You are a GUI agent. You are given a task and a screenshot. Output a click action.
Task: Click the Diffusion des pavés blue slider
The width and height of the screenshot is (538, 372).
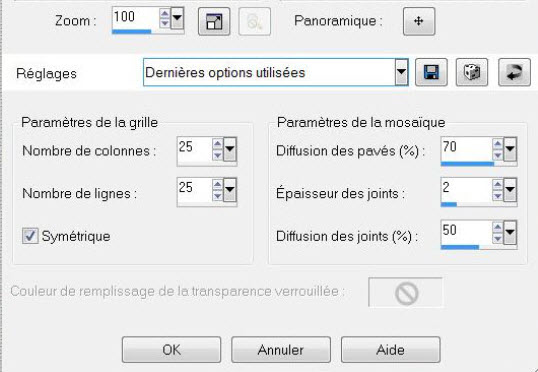[479, 164]
